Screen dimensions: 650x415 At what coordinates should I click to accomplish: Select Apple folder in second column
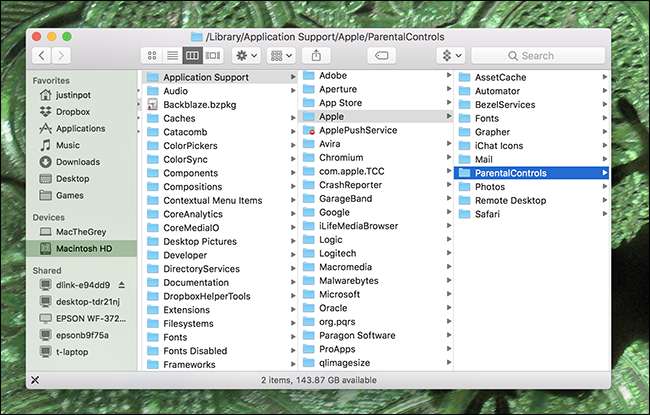click(376, 116)
